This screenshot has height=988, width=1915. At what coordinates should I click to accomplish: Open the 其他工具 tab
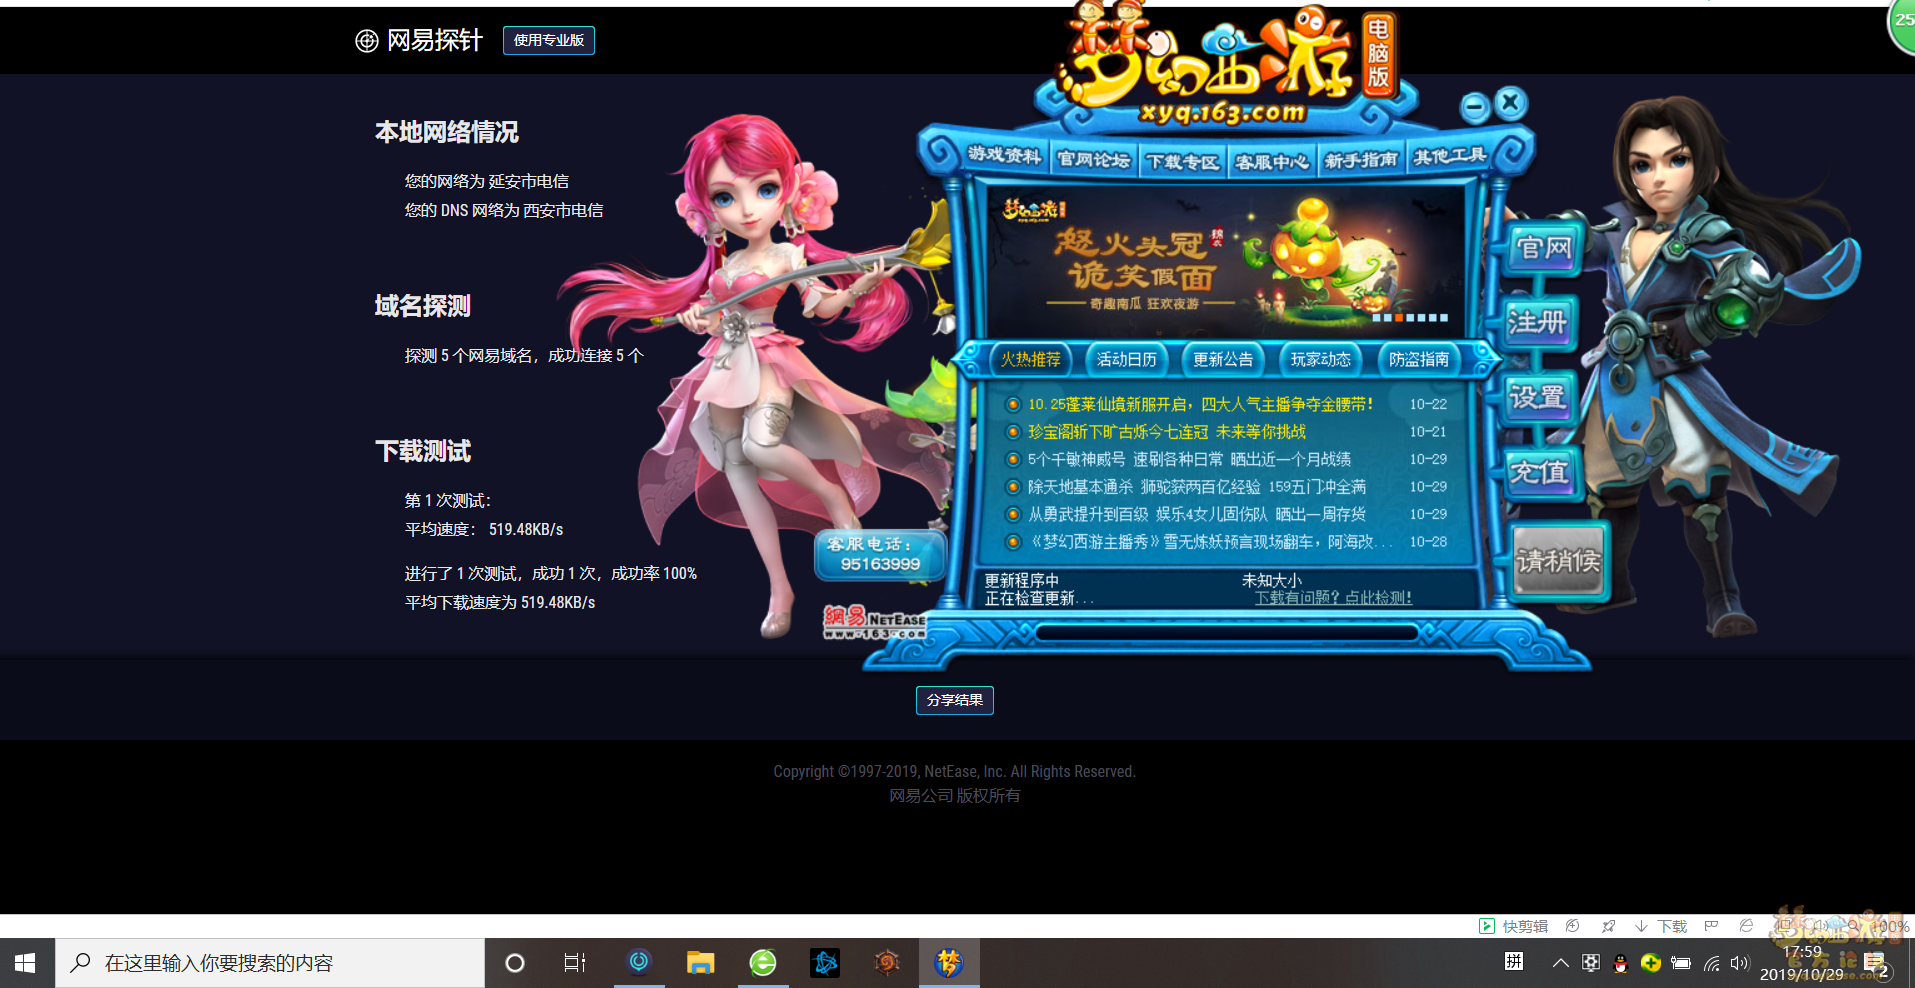(x=1449, y=157)
